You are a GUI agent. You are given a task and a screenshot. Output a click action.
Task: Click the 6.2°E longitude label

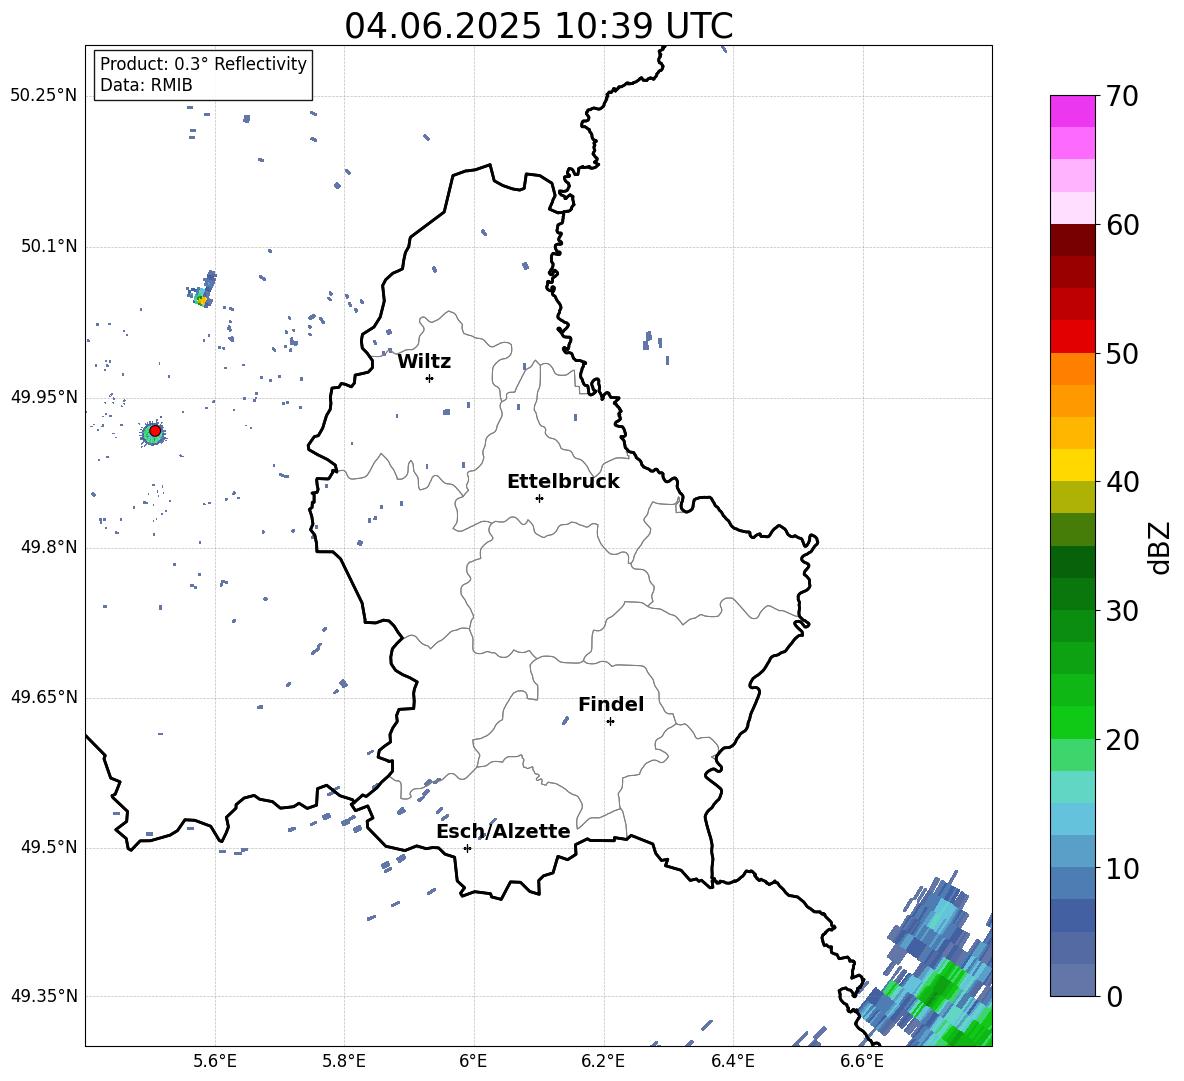point(603,1061)
